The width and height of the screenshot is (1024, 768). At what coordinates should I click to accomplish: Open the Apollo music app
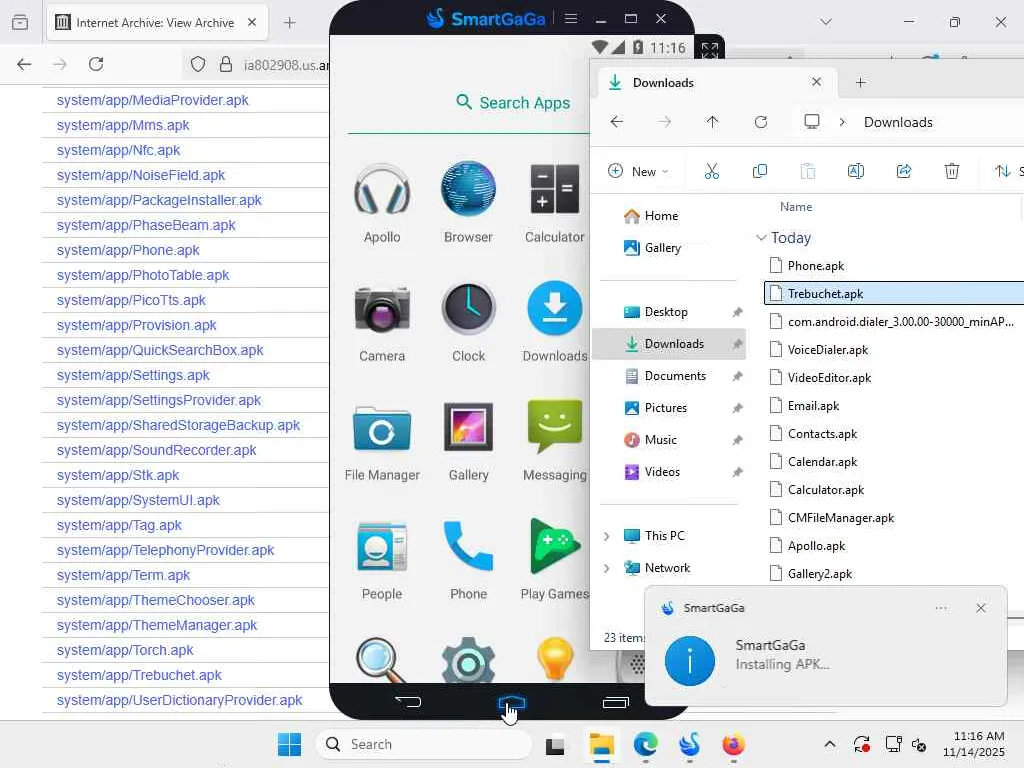click(382, 189)
